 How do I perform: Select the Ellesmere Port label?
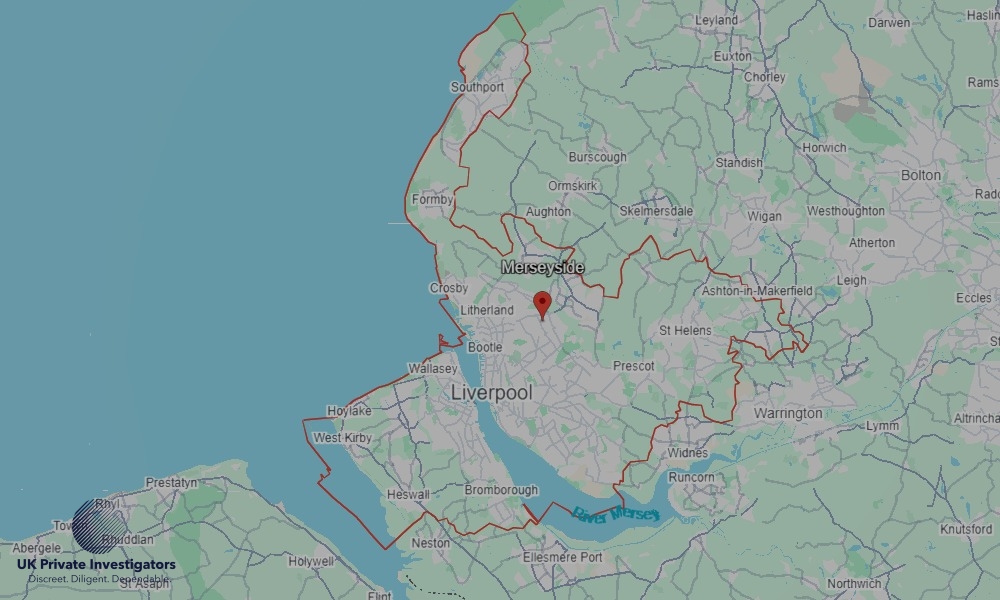tap(562, 557)
